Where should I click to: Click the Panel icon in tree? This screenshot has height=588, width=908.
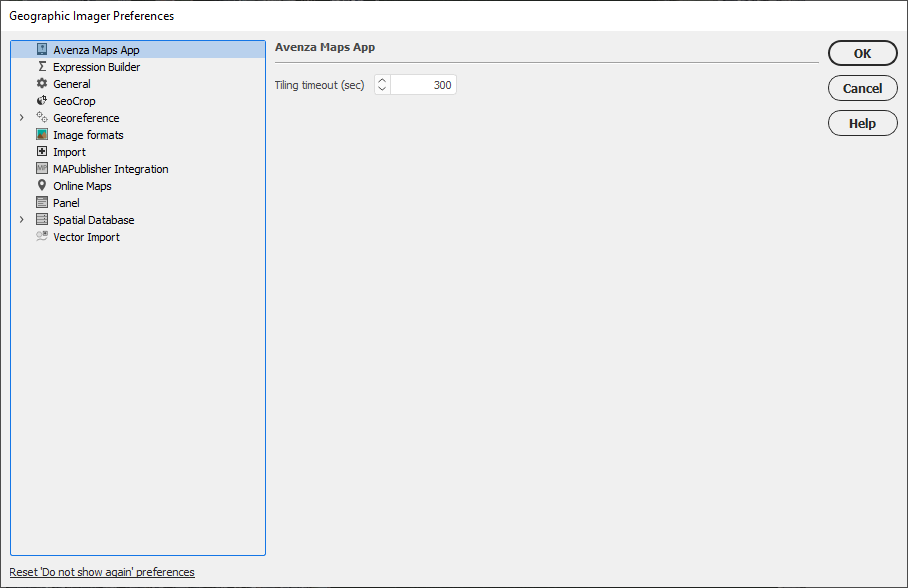point(42,202)
